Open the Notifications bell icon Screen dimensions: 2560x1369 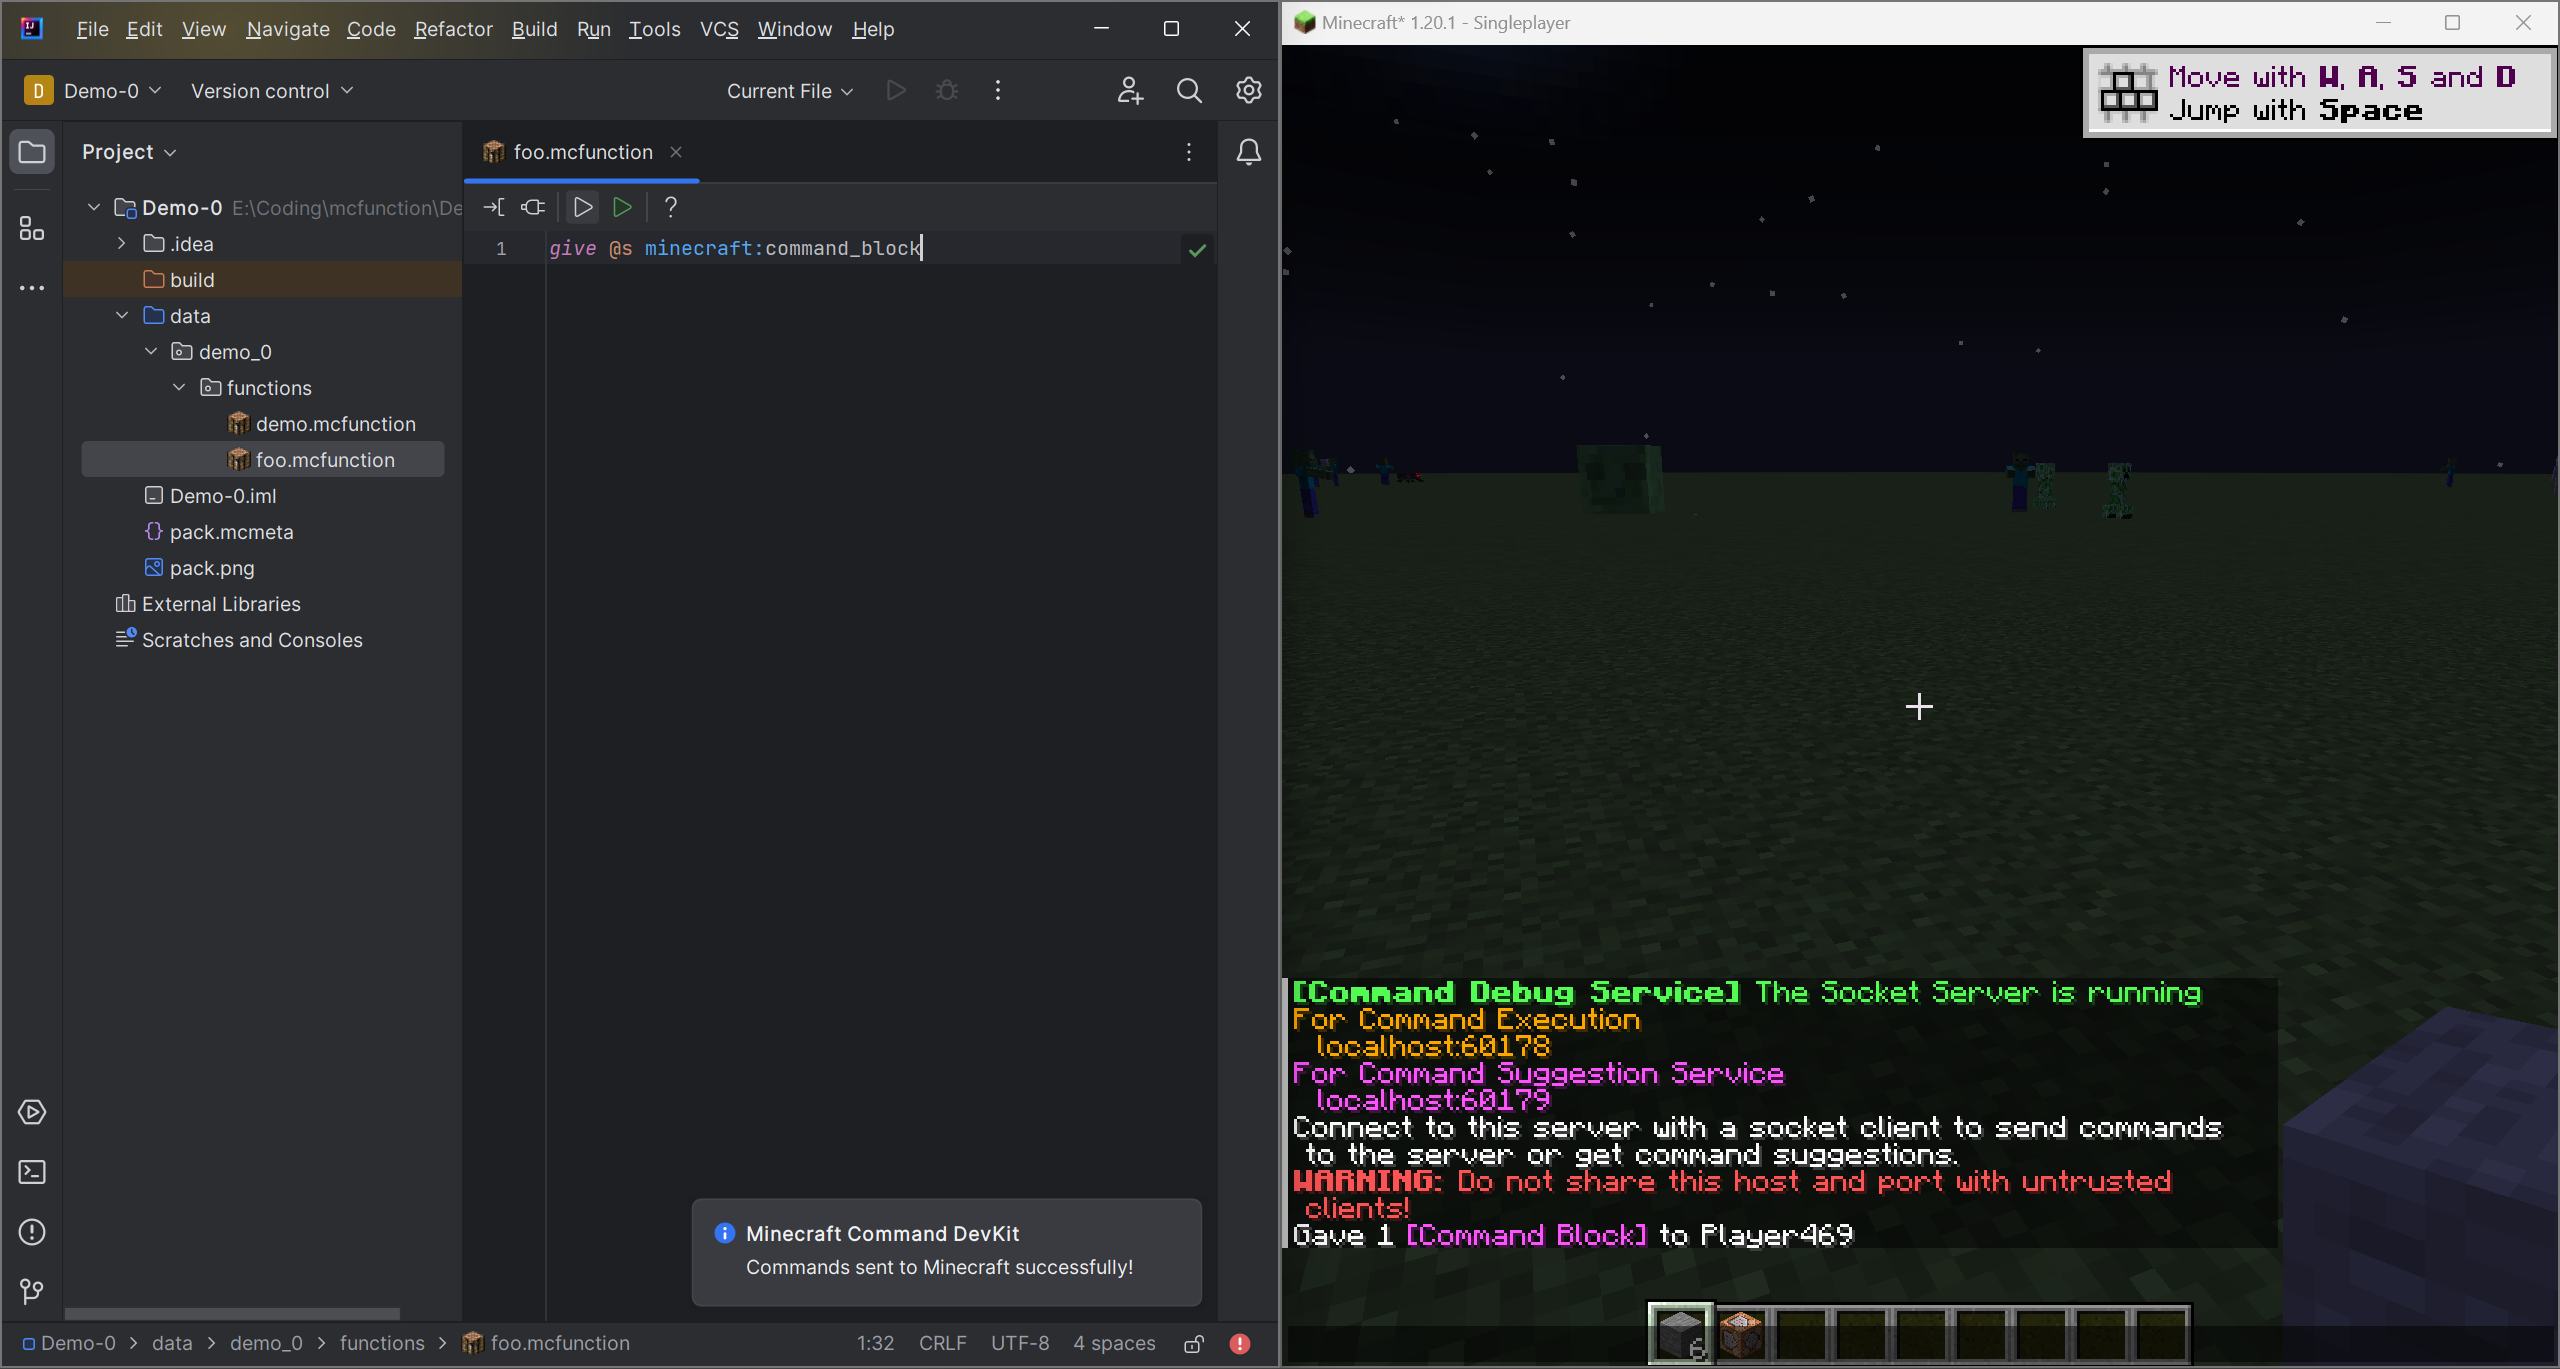1249,152
